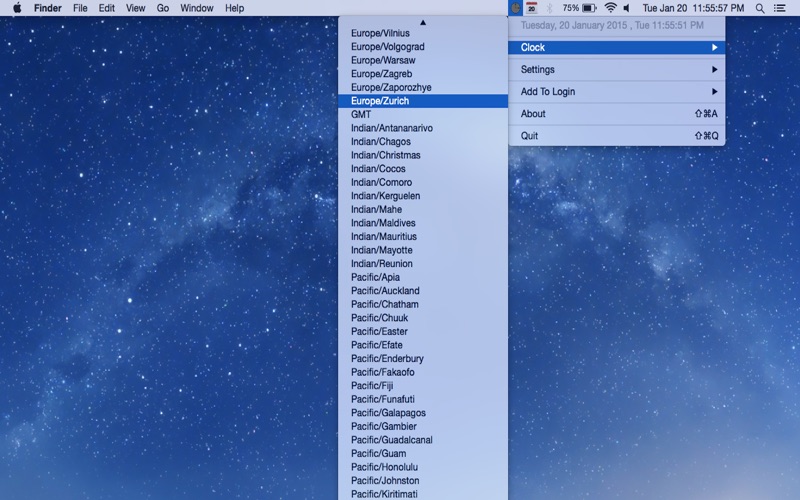Image resolution: width=800 pixels, height=500 pixels.
Task: Select GMT timezone
Action: [423, 115]
